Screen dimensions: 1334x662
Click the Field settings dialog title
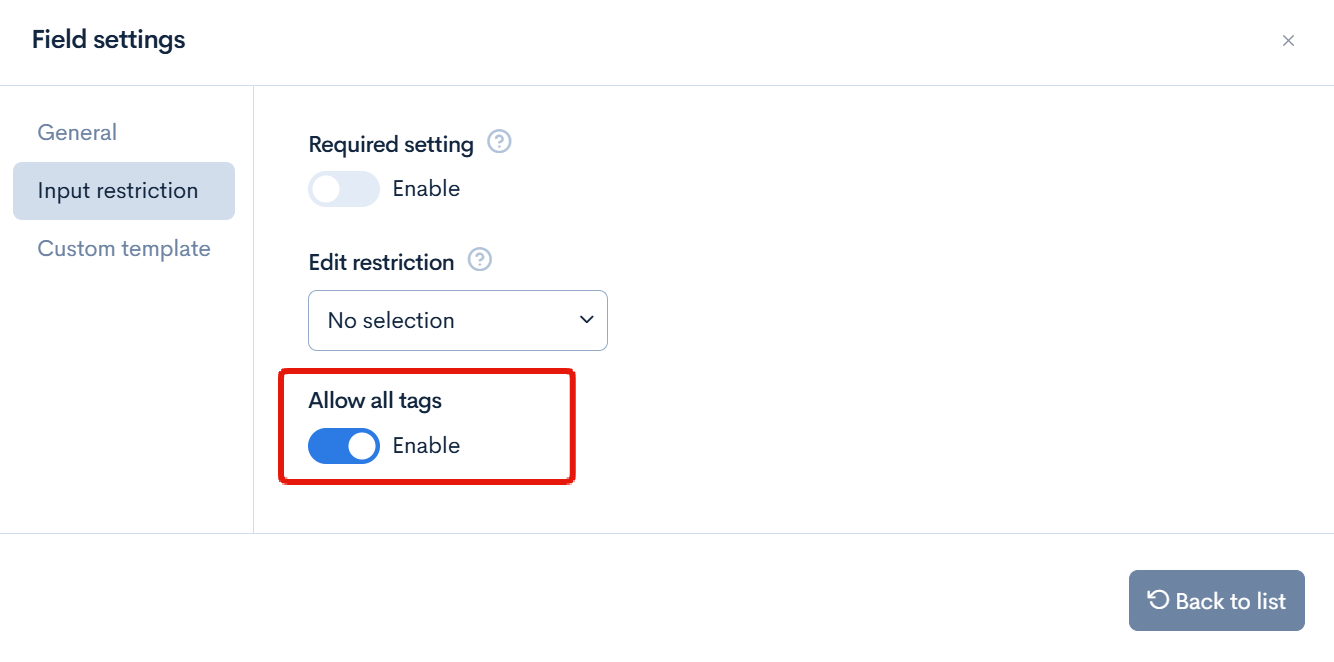(109, 40)
